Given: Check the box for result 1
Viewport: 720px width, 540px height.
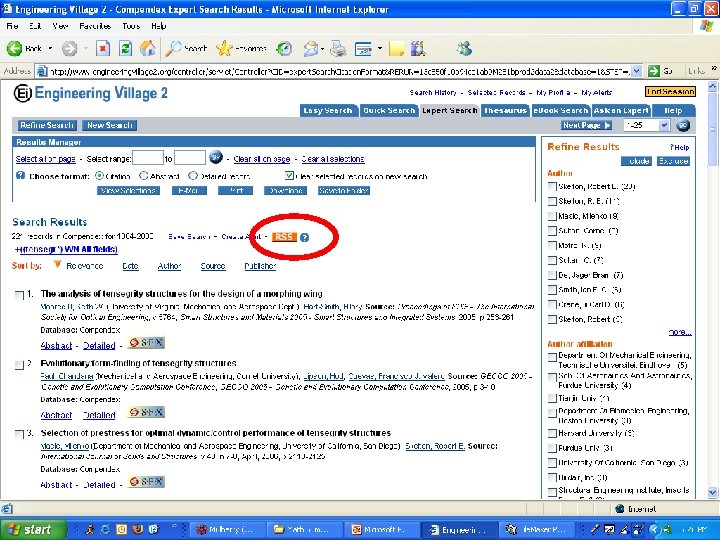Looking at the screenshot, I should 19,295.
